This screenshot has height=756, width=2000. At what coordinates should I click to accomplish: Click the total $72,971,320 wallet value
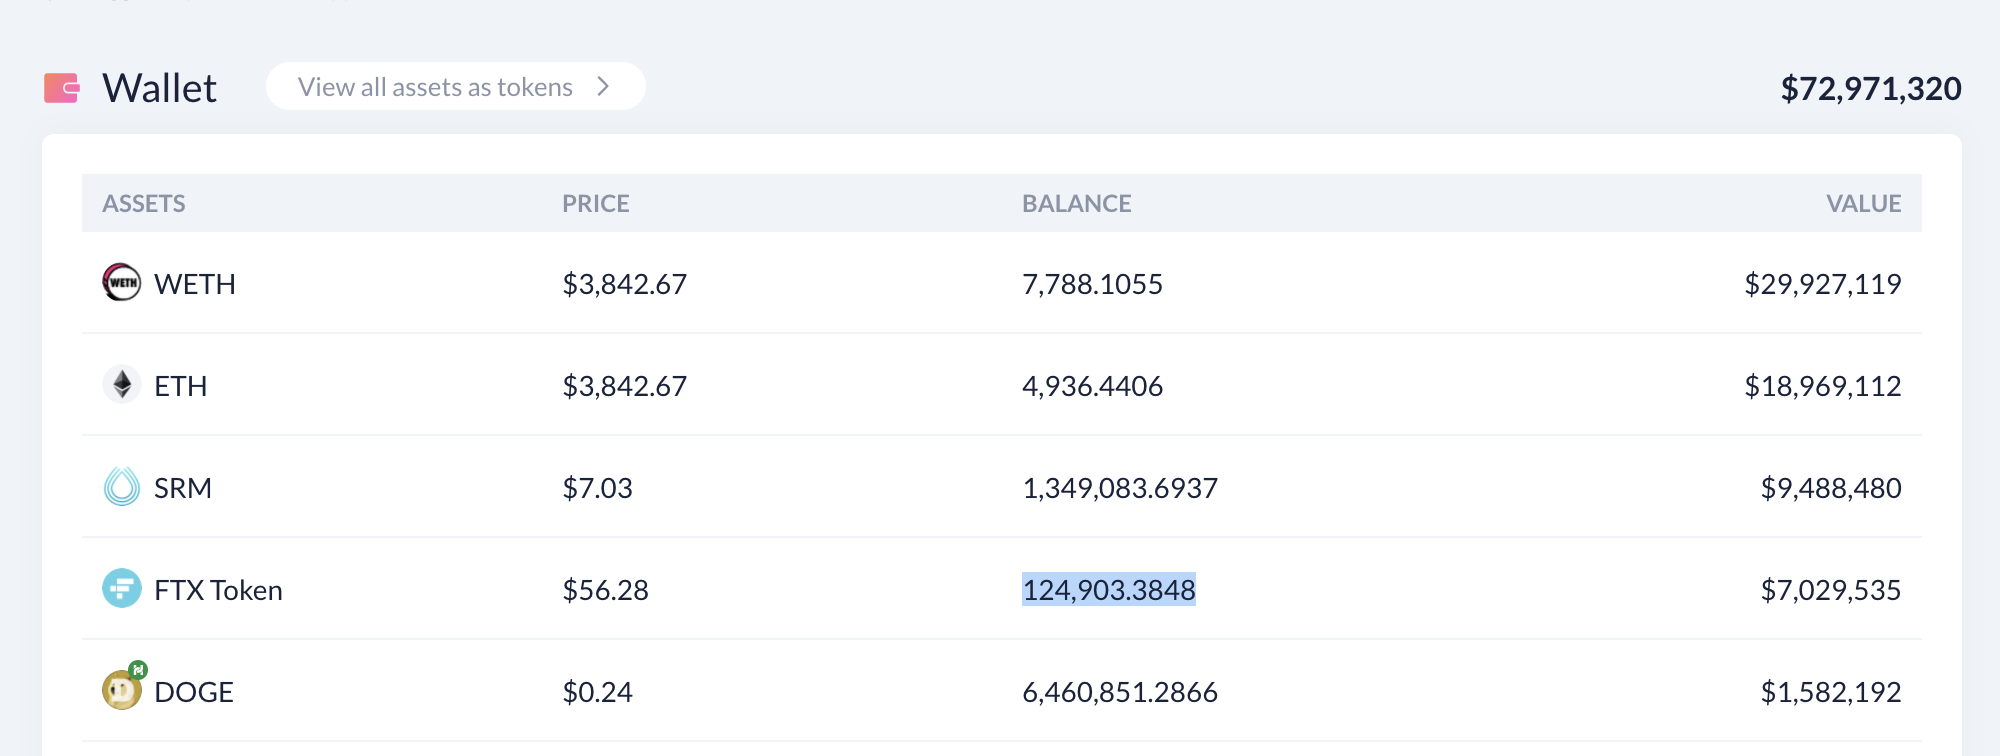click(x=1871, y=89)
